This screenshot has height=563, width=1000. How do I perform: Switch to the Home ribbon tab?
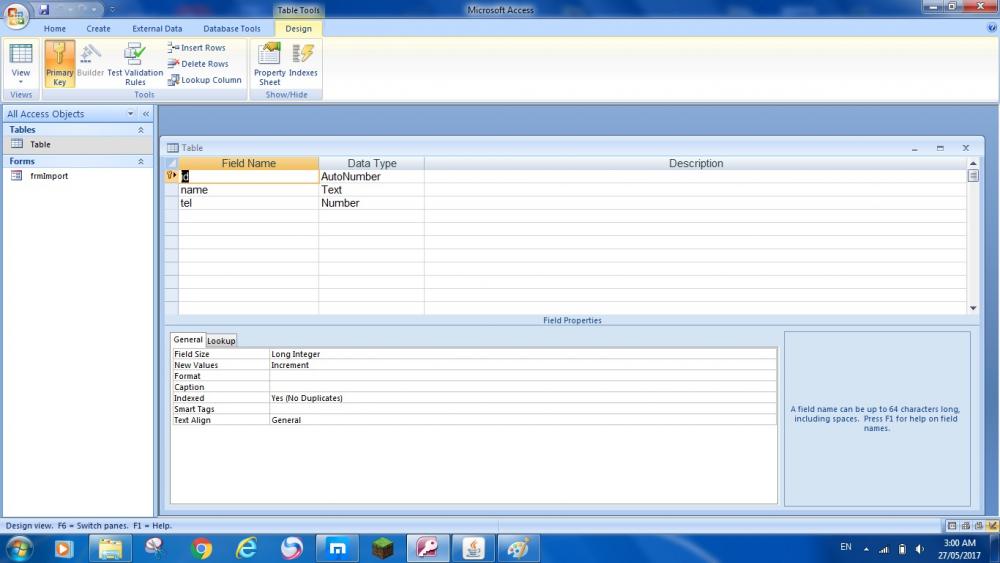(55, 29)
